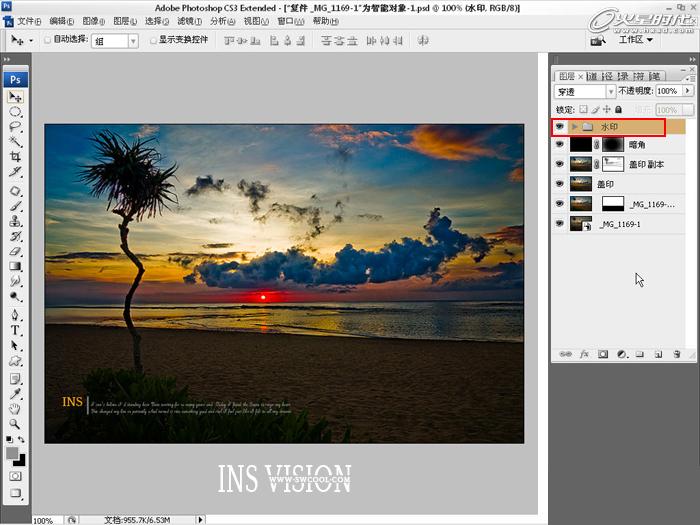Open the 文件 menu

(29, 21)
